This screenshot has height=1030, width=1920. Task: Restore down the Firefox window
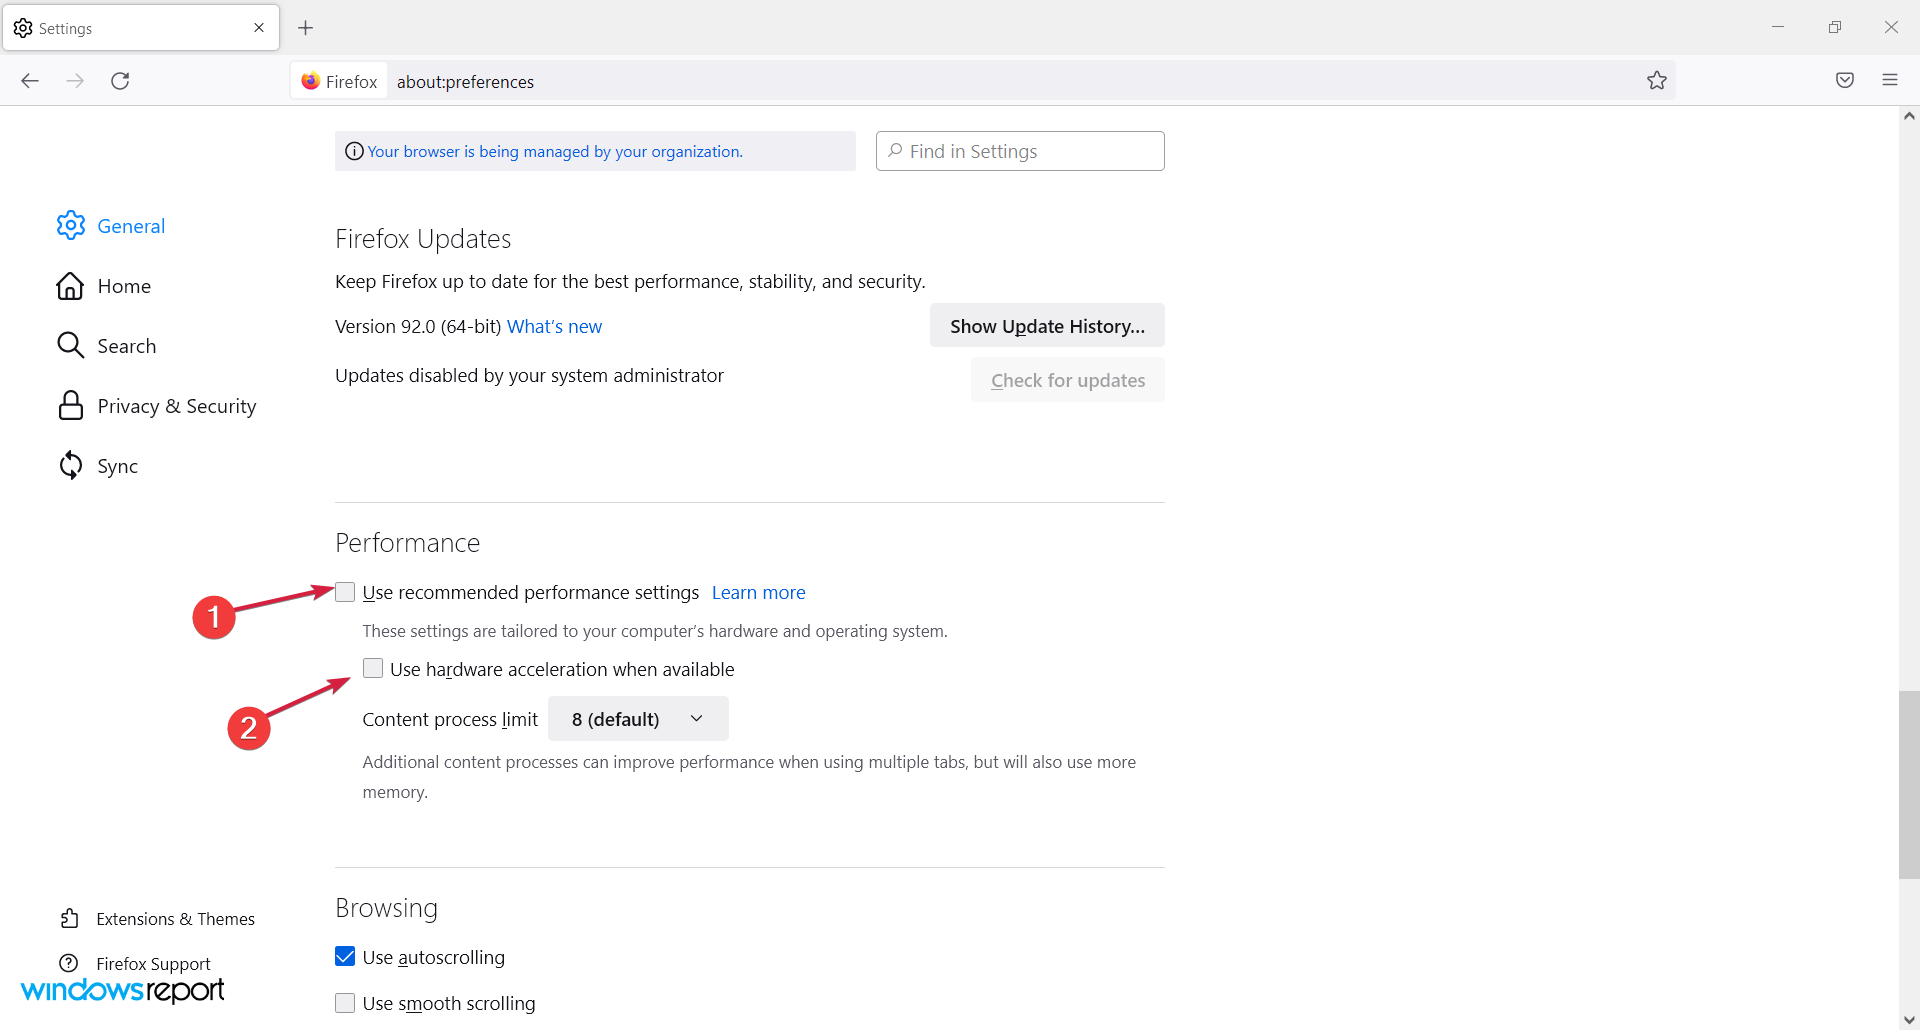[x=1835, y=27]
